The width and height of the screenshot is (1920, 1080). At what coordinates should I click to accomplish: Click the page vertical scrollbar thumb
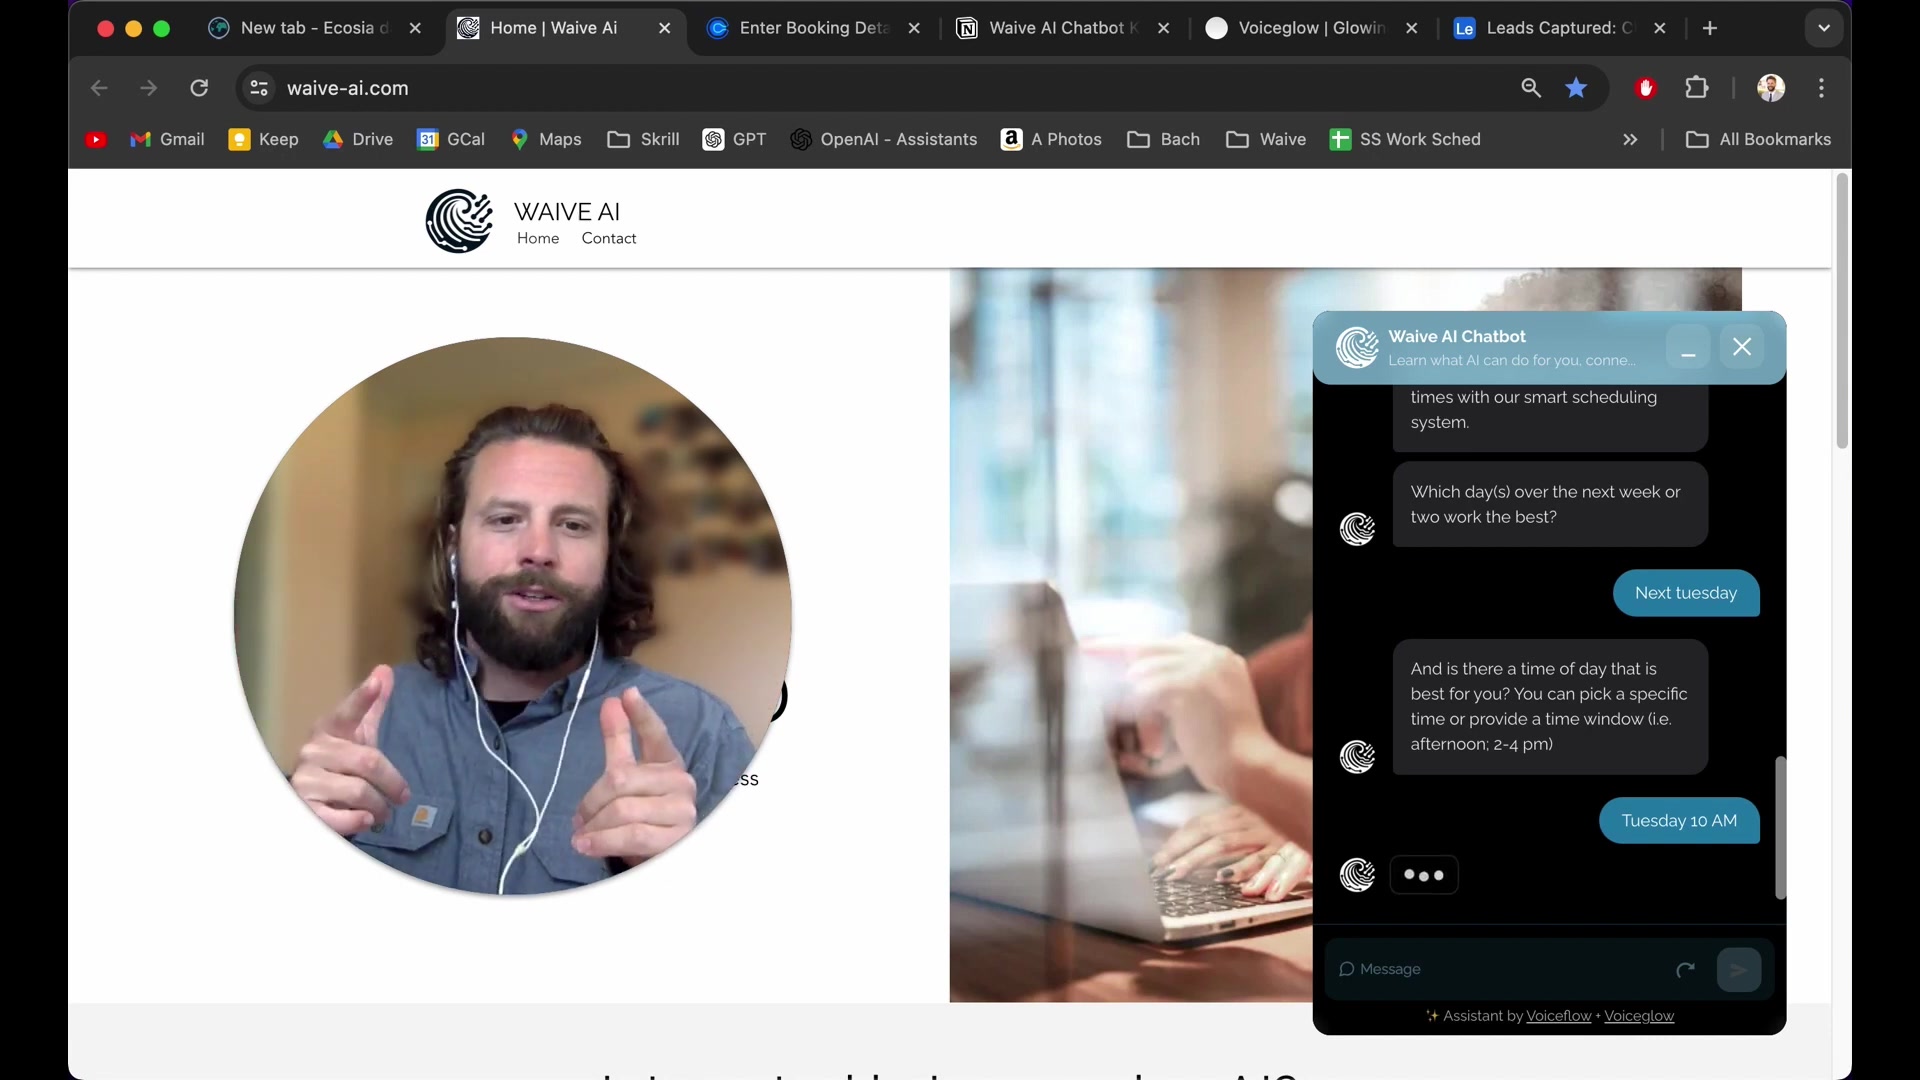(x=1842, y=312)
